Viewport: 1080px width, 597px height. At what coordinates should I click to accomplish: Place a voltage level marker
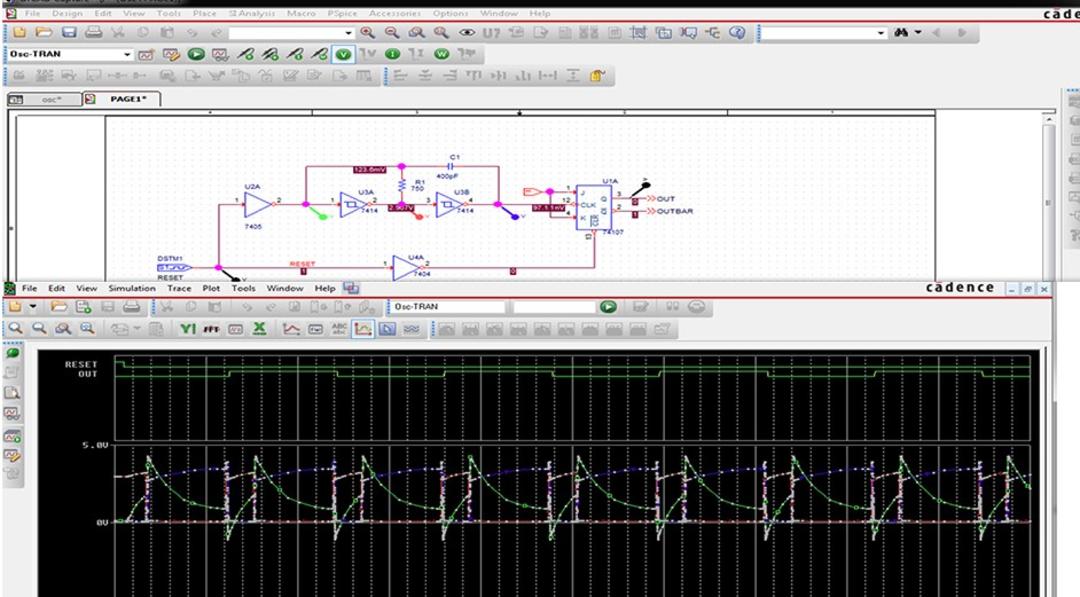(245, 54)
